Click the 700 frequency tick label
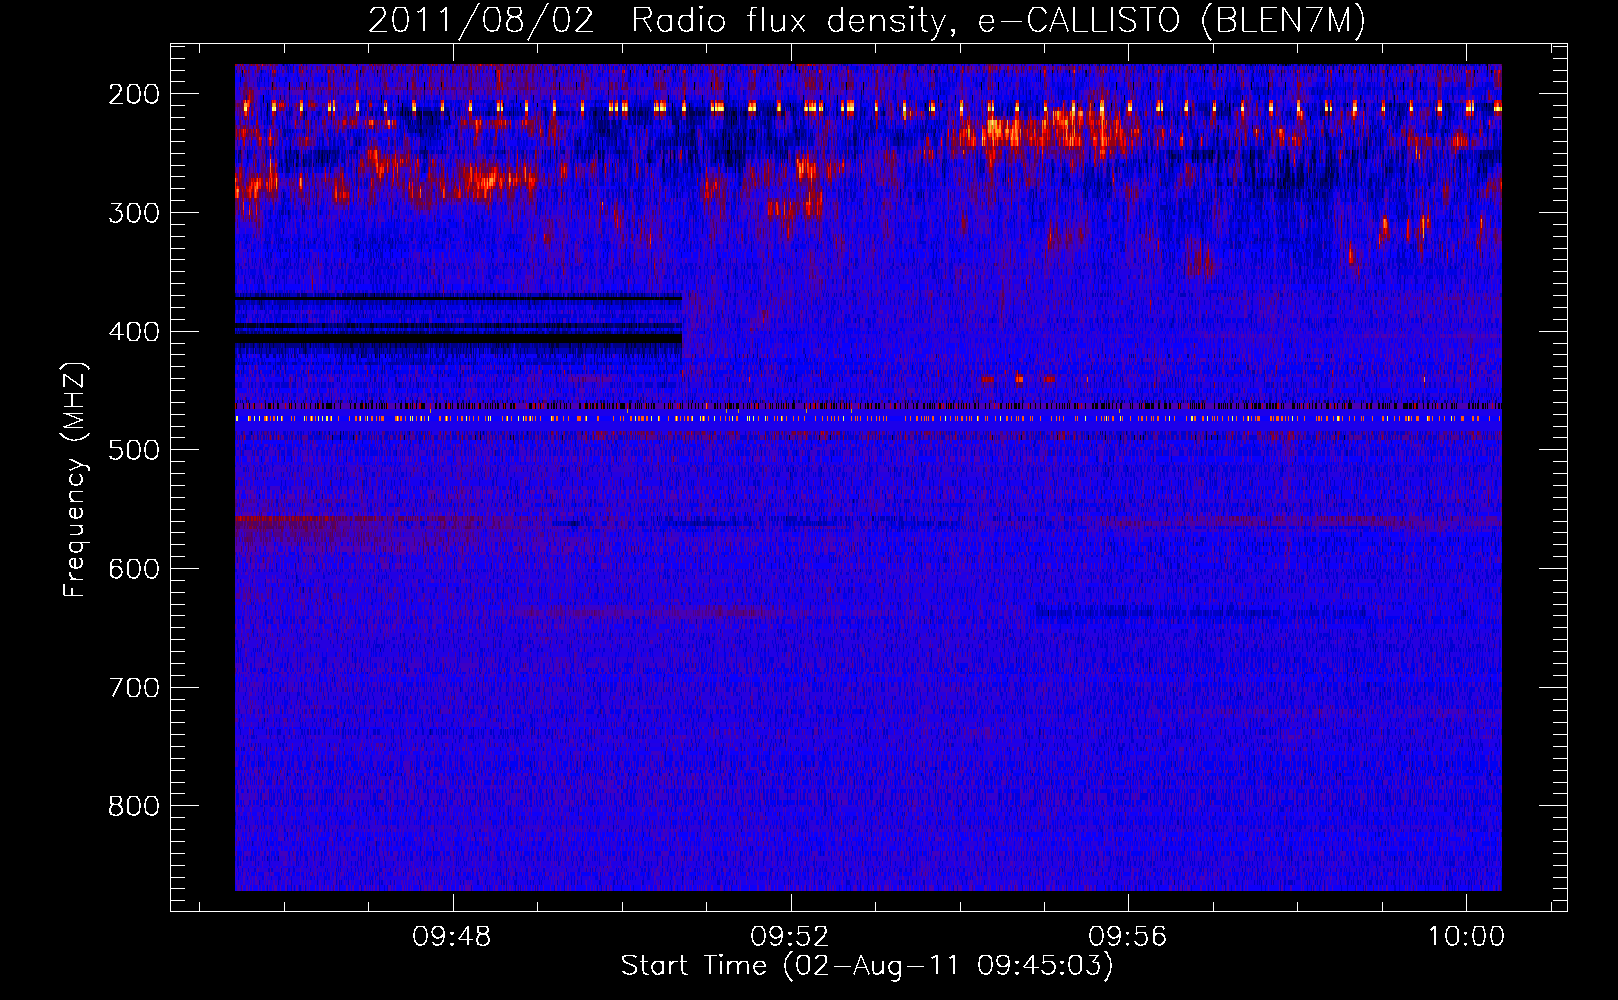This screenshot has height=1000, width=1618. [133, 688]
